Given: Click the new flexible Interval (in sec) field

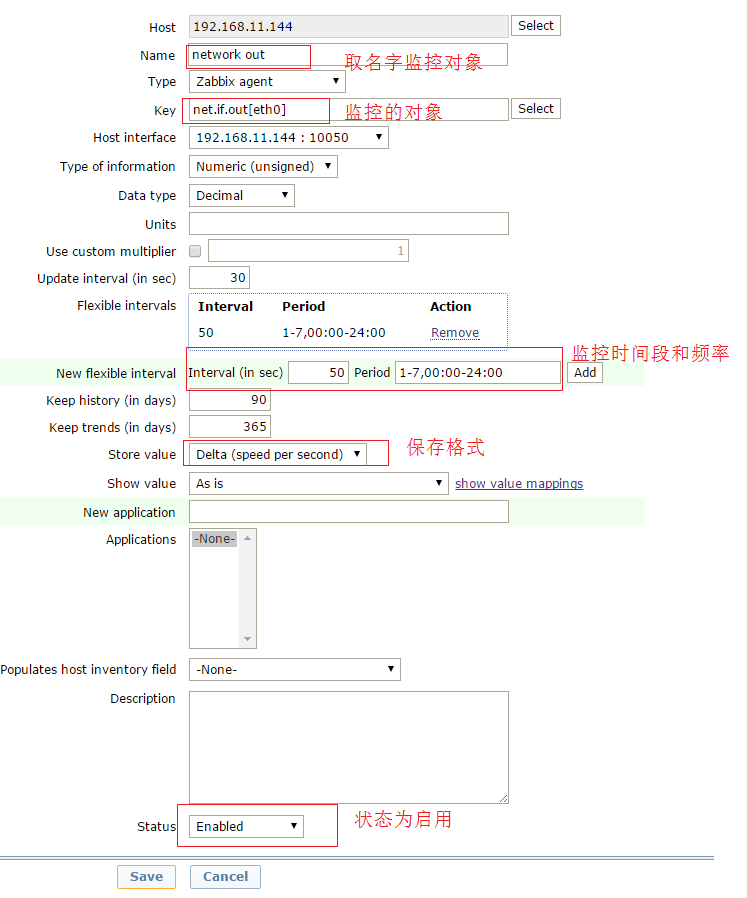Looking at the screenshot, I should 319,373.
